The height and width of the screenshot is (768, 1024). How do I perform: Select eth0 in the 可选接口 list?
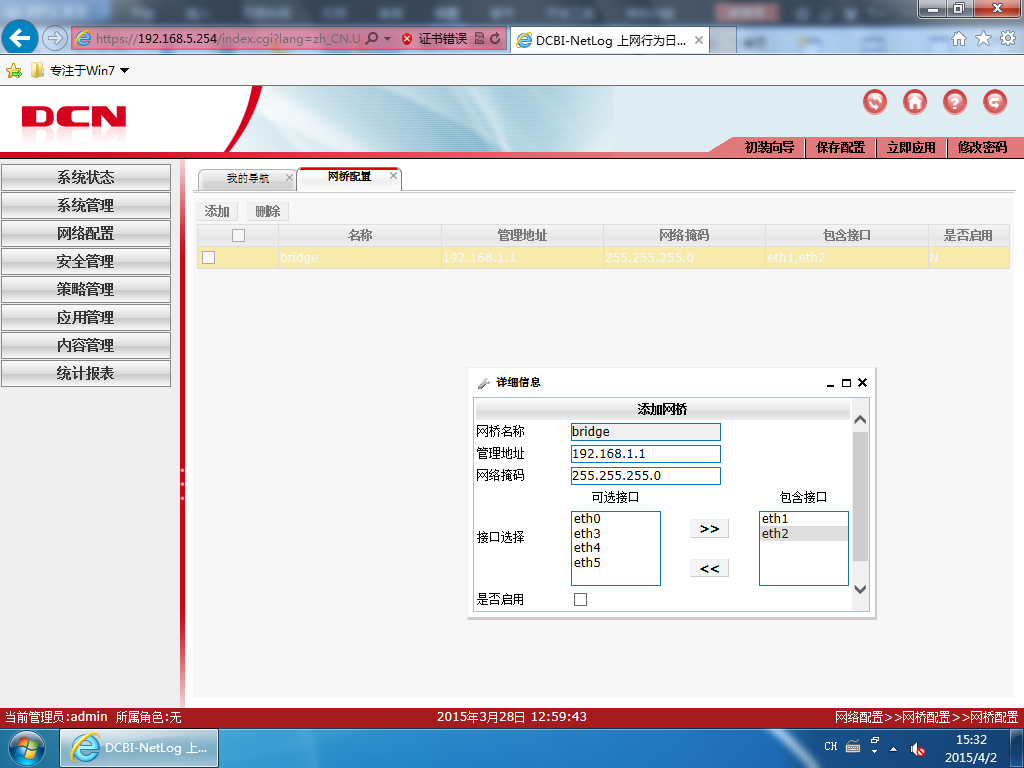[616, 519]
